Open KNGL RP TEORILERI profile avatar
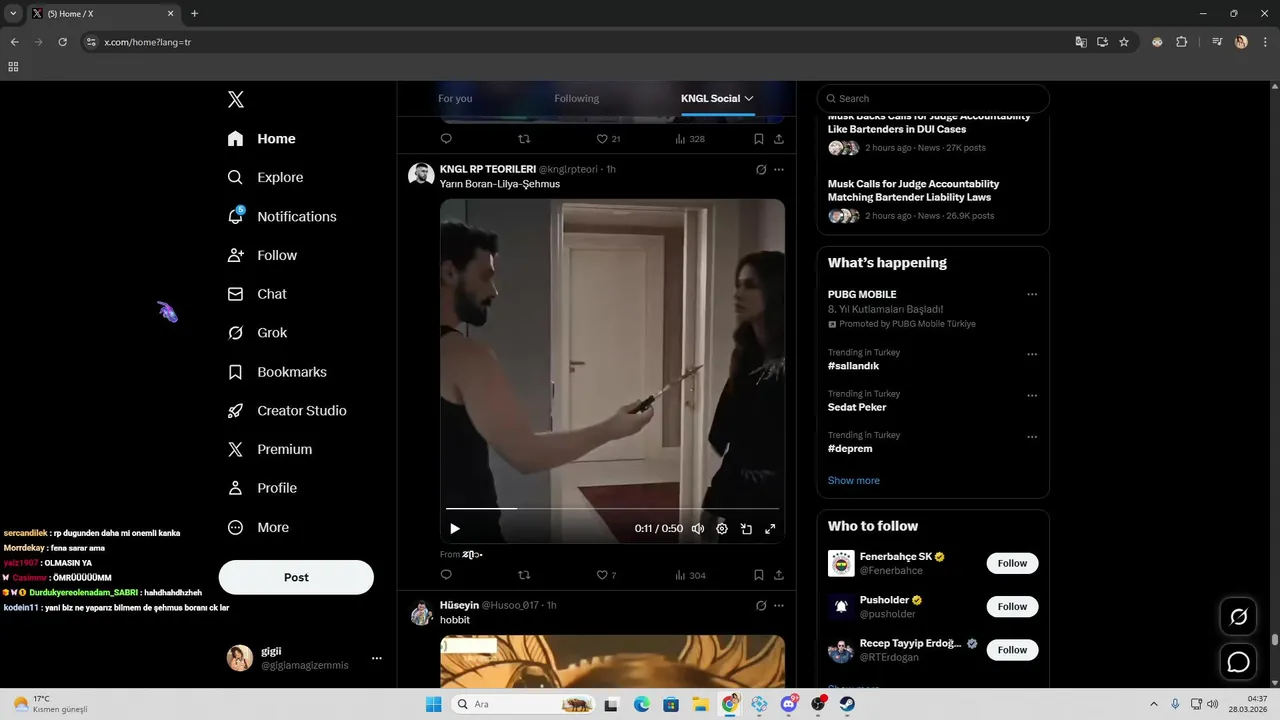The height and width of the screenshot is (720, 1280). click(x=421, y=175)
